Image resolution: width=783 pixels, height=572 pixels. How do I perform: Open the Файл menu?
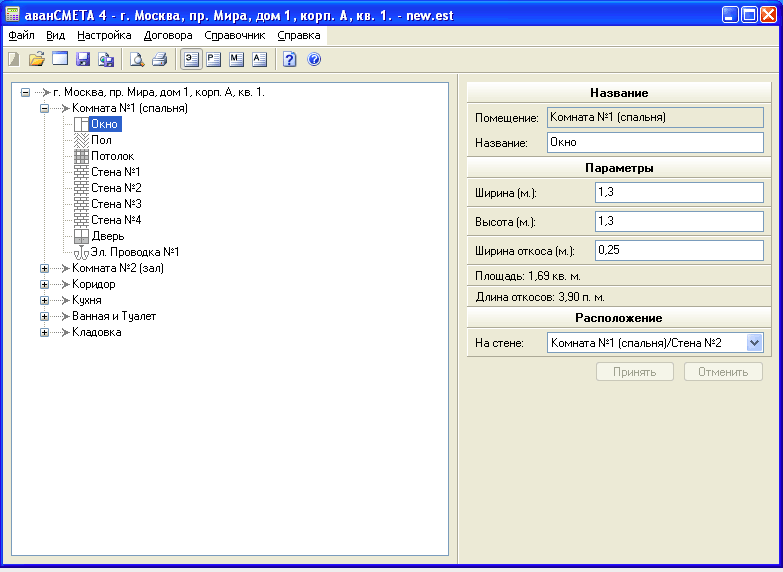(21, 35)
